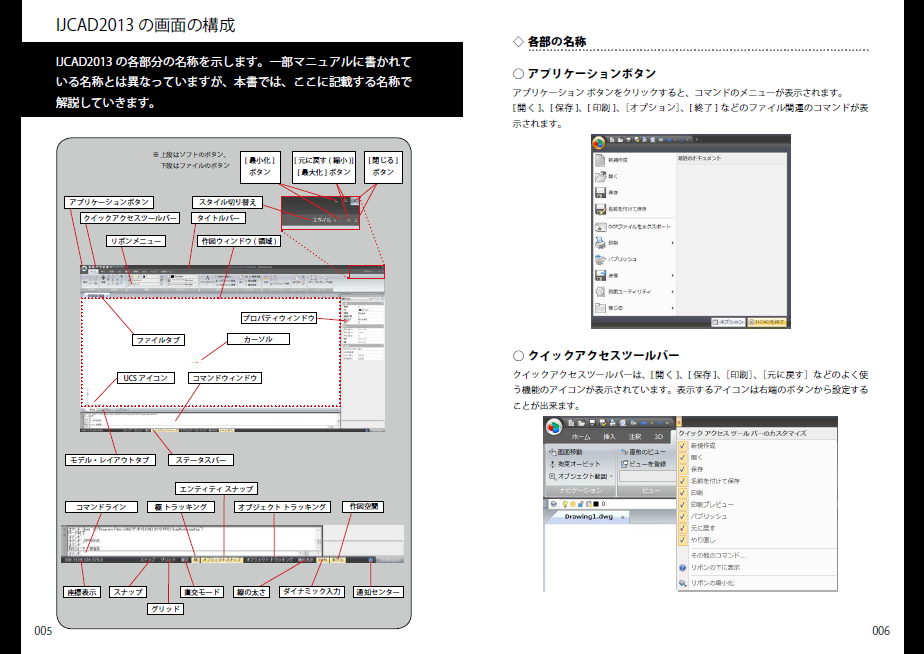
Task: Click the パブリッシュ icon in application menu
Action: pyautogui.click(x=600, y=259)
